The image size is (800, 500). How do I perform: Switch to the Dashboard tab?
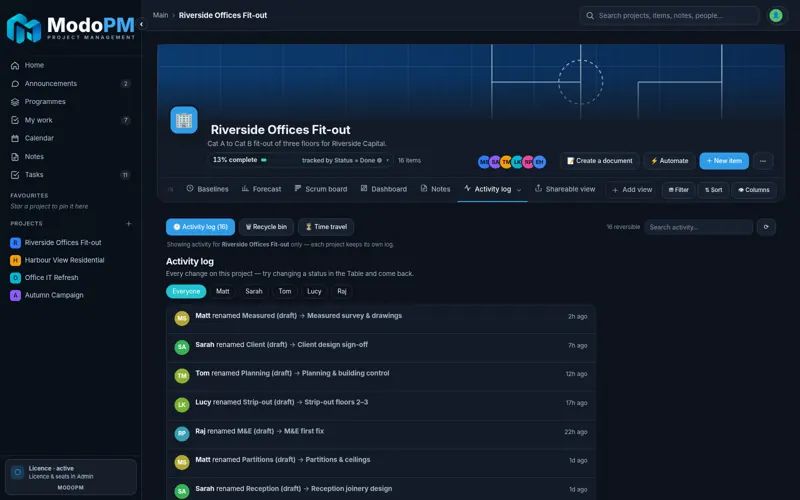pyautogui.click(x=384, y=189)
